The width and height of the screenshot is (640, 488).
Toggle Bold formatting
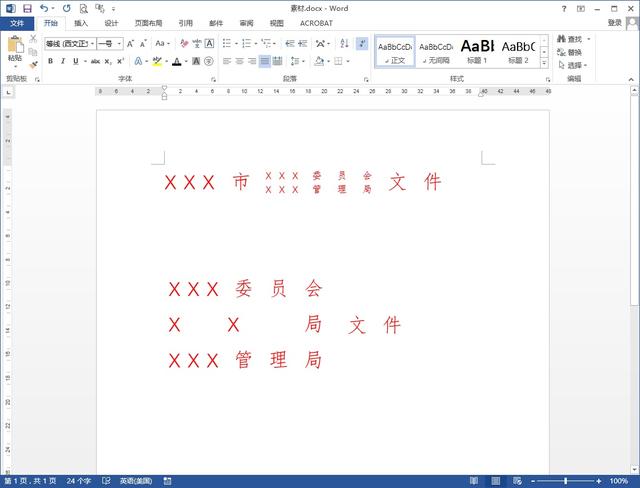(x=49, y=61)
